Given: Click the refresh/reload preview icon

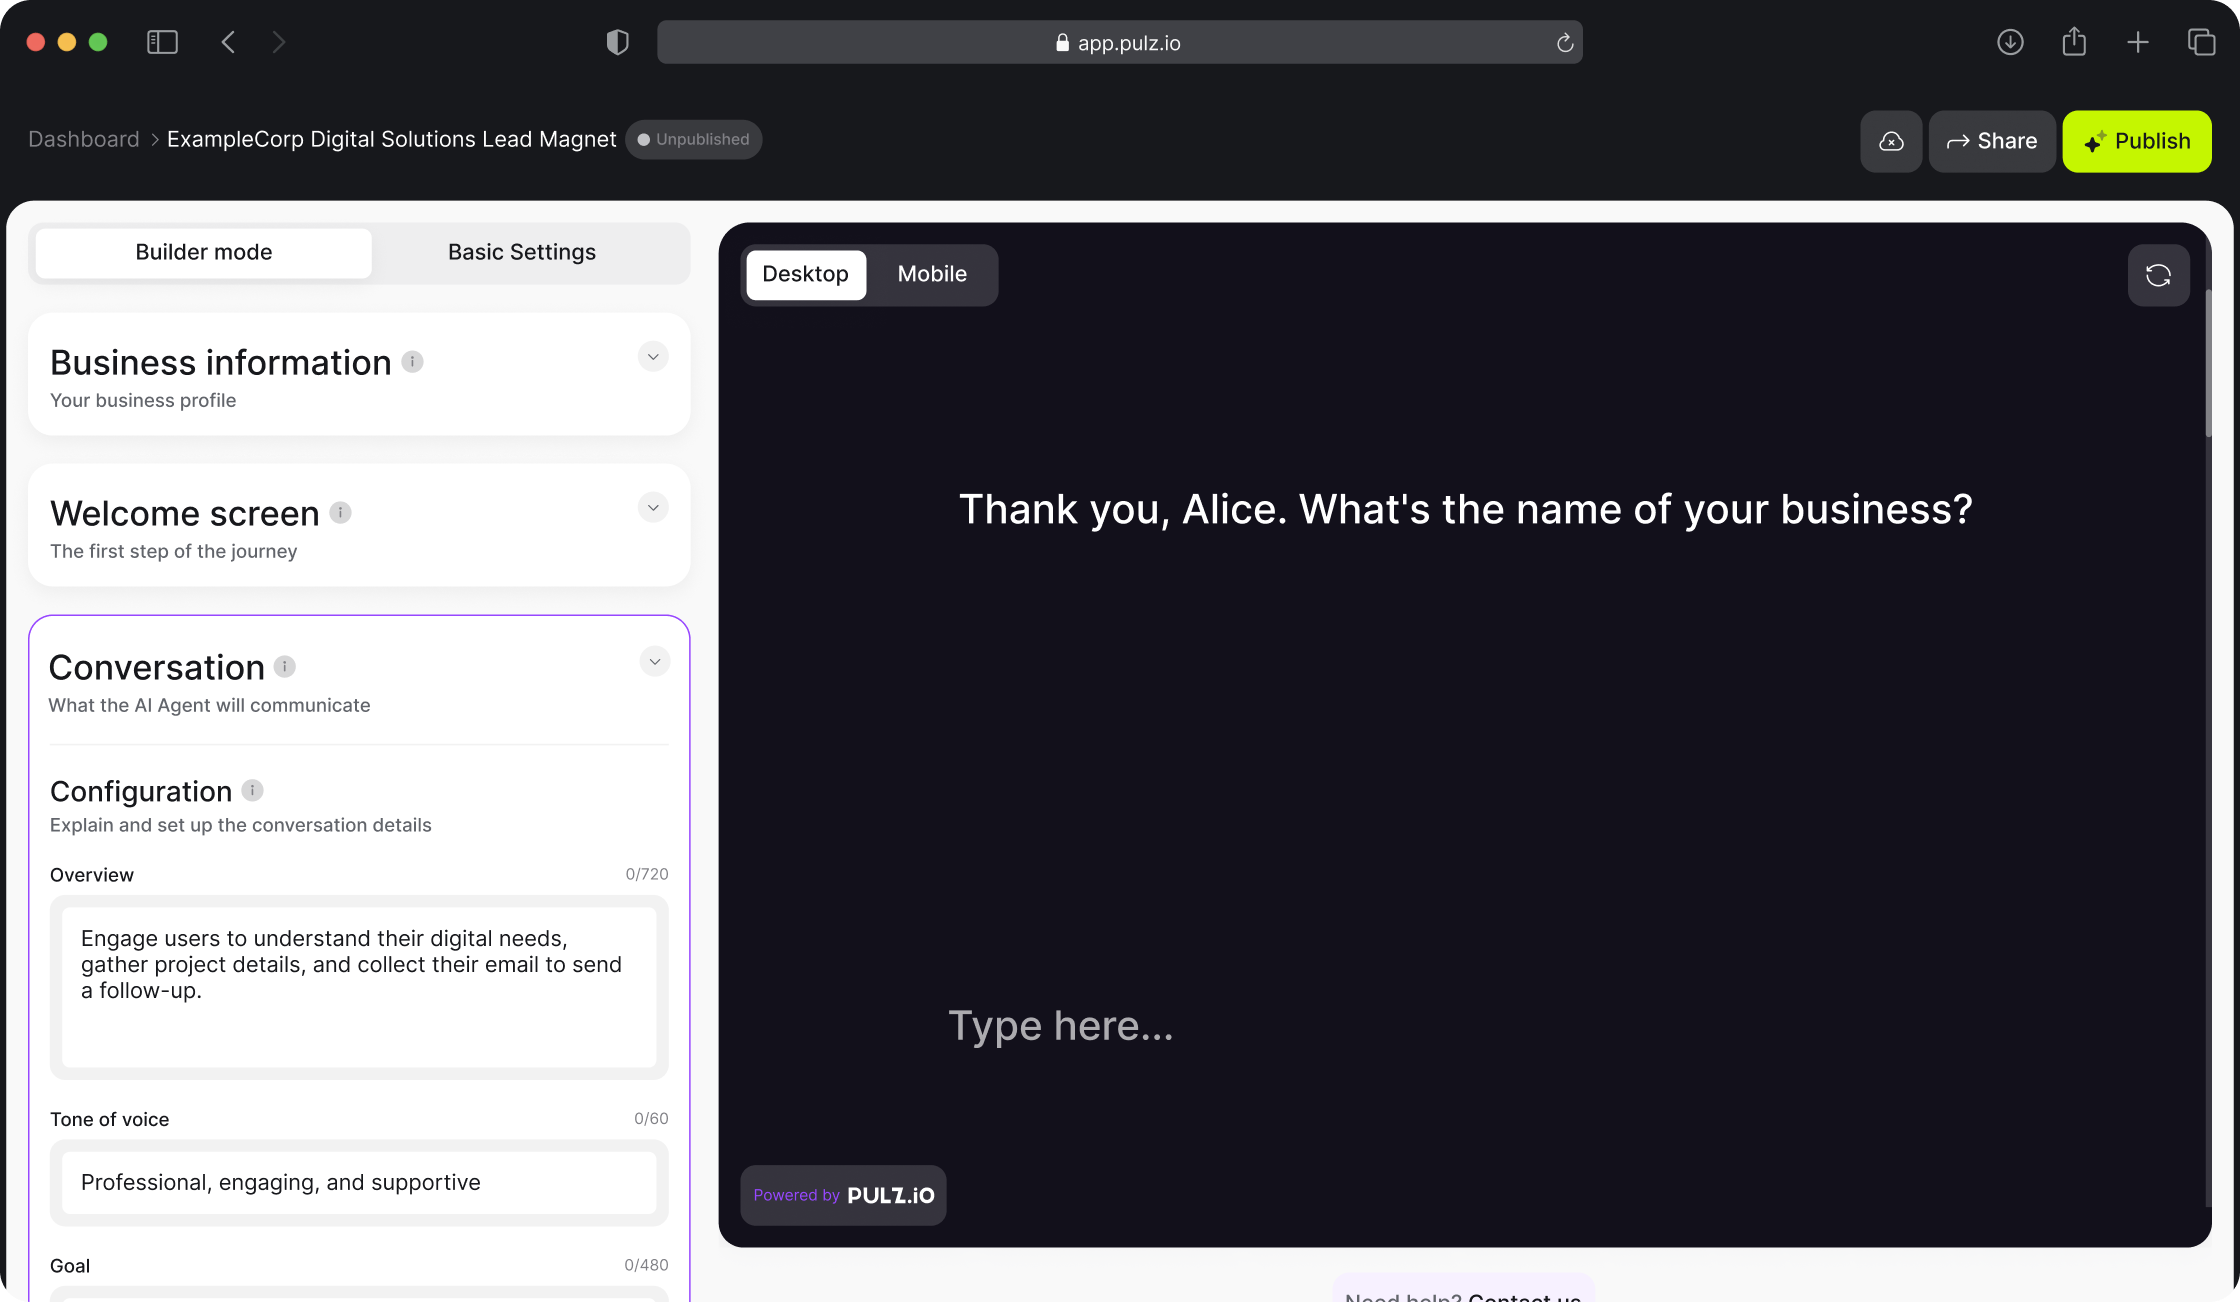Looking at the screenshot, I should (x=2158, y=276).
